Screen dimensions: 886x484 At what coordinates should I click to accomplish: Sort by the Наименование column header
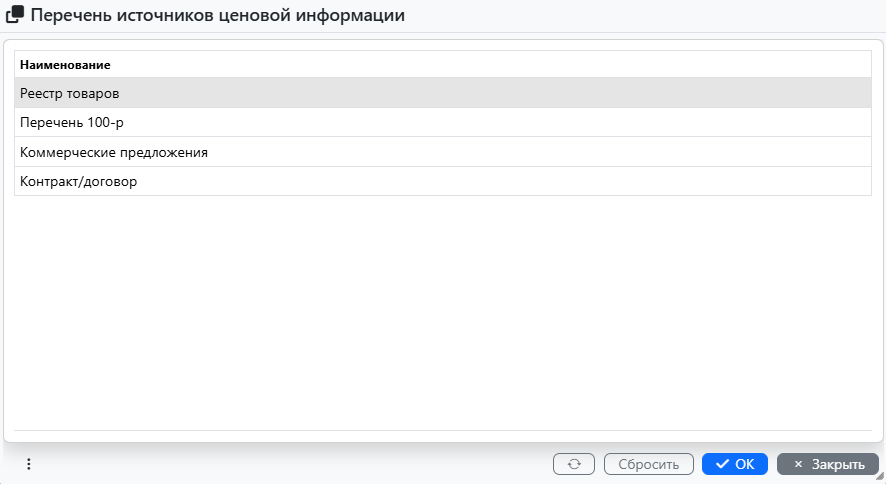coord(65,65)
